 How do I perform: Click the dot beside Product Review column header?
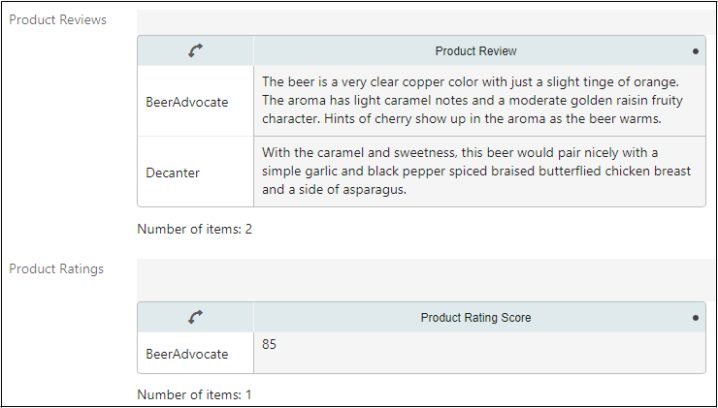pos(696,51)
